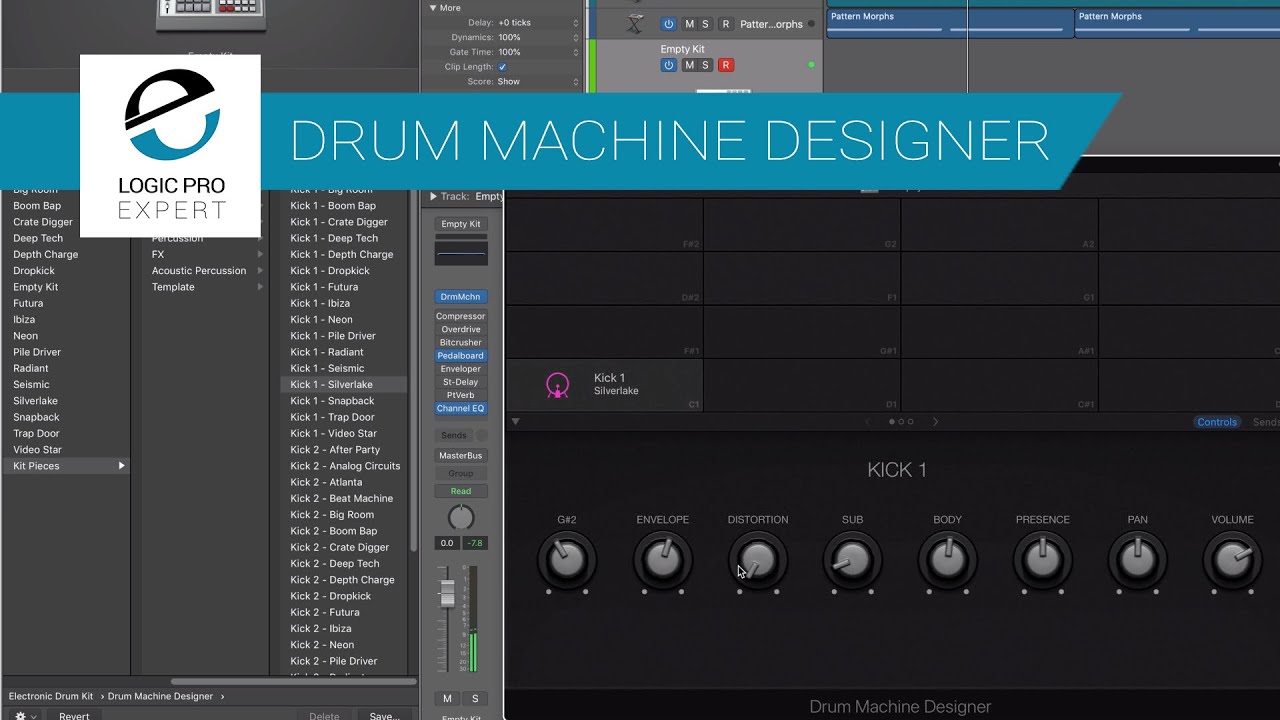Solo the Pattern Morphs track

705,24
